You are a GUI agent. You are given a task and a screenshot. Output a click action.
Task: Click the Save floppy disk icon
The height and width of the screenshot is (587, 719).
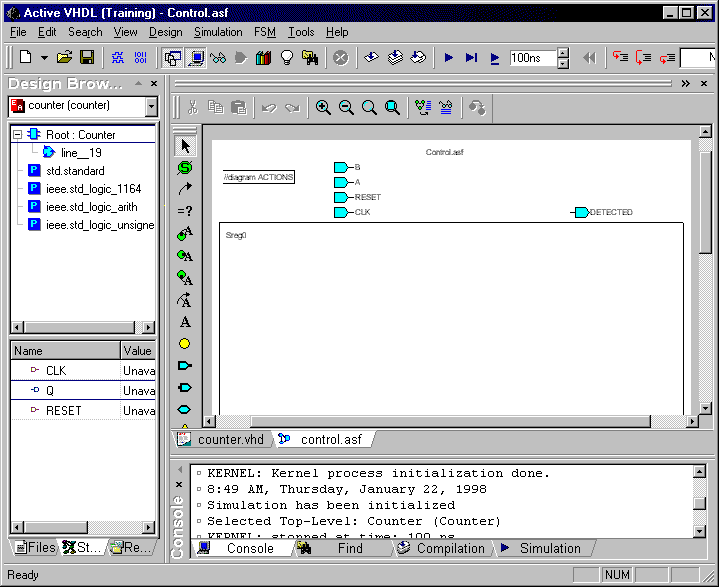(87, 58)
